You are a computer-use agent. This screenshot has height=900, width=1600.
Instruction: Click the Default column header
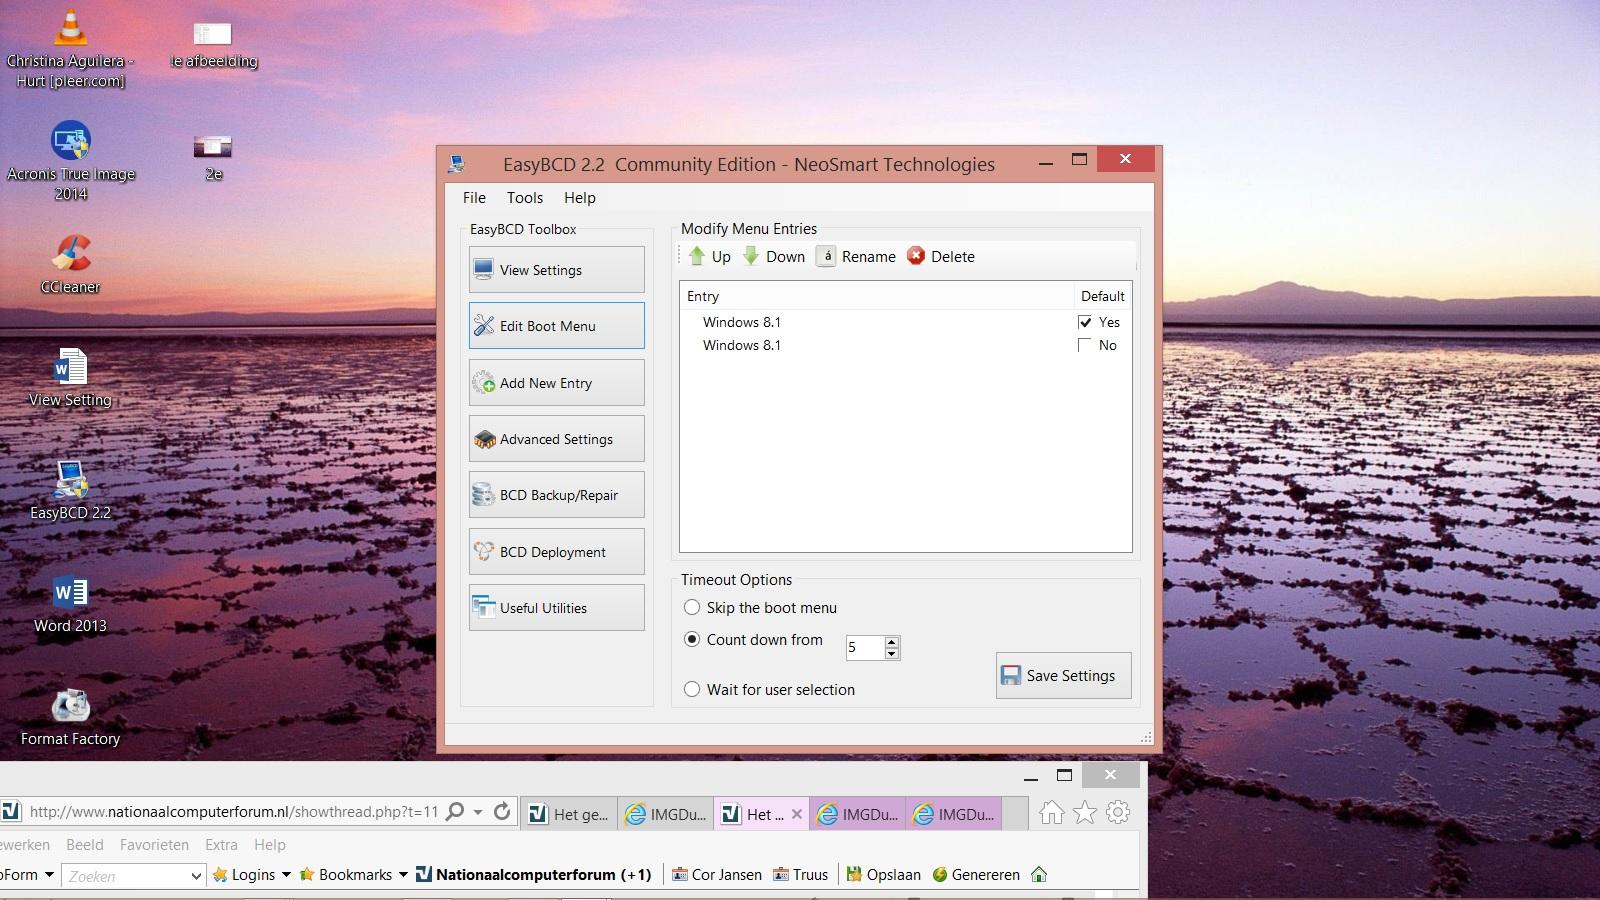coord(1103,296)
